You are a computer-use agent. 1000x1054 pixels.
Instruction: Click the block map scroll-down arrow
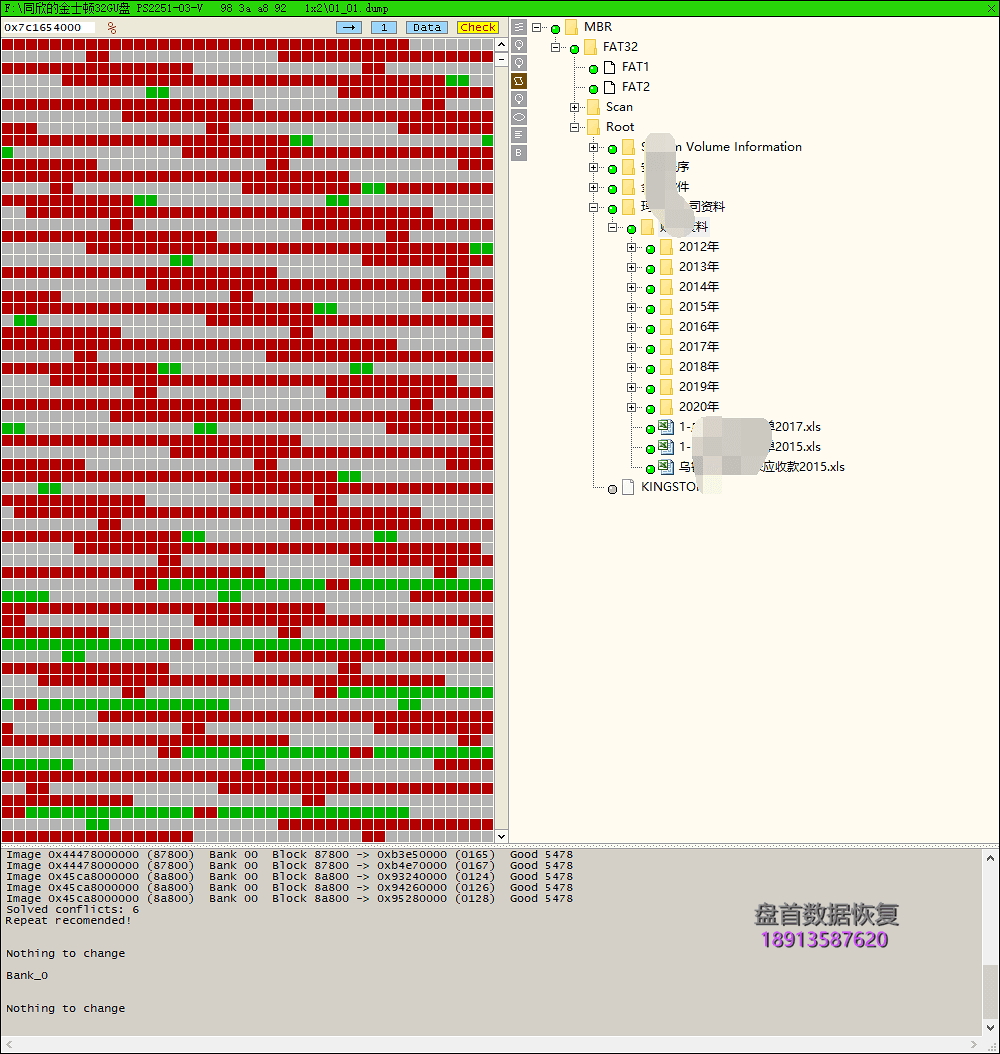pyautogui.click(x=501, y=836)
